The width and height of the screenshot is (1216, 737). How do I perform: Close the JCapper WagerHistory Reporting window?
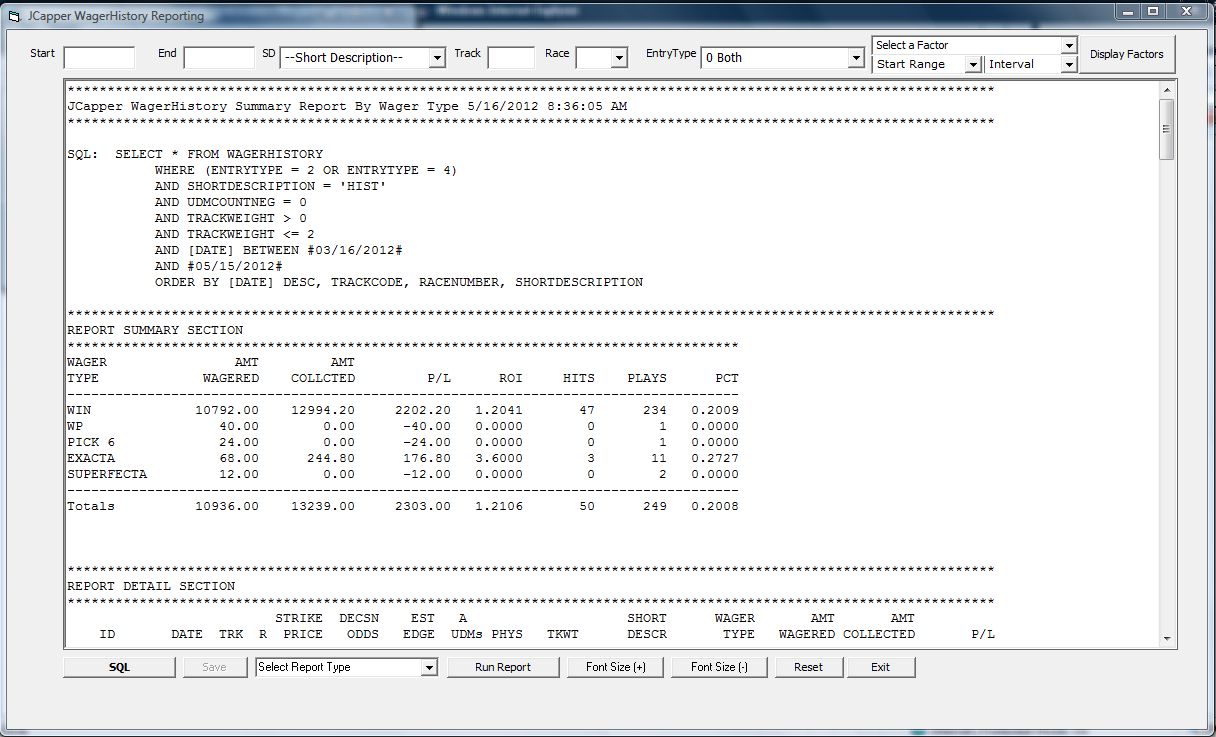pos(1187,11)
